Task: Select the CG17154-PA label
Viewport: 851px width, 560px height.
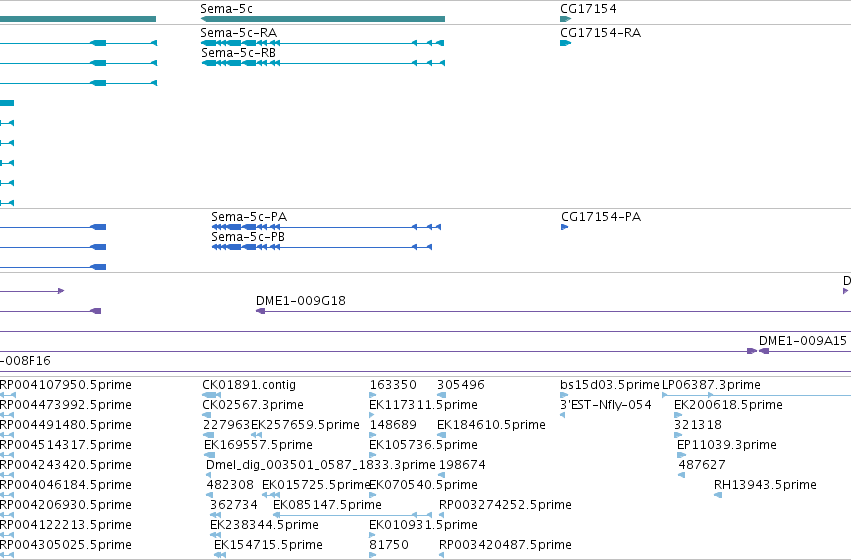Action: (x=601, y=217)
